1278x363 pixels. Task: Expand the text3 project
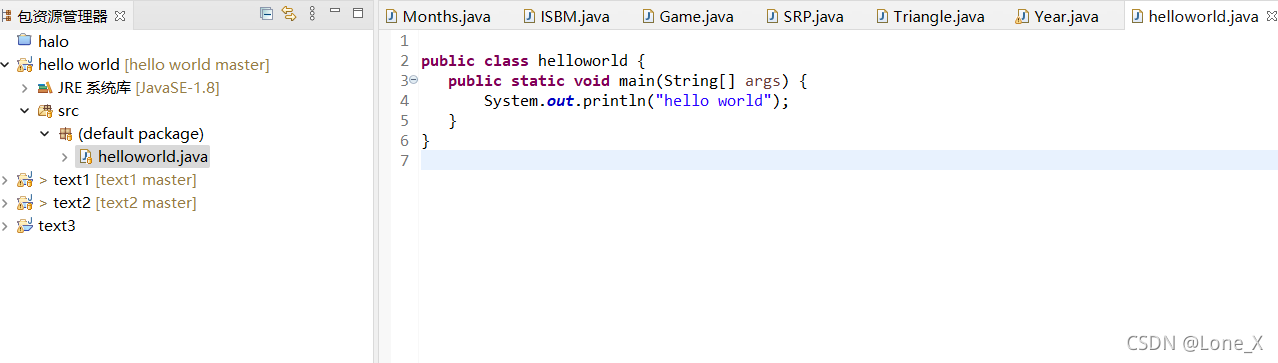point(6,226)
